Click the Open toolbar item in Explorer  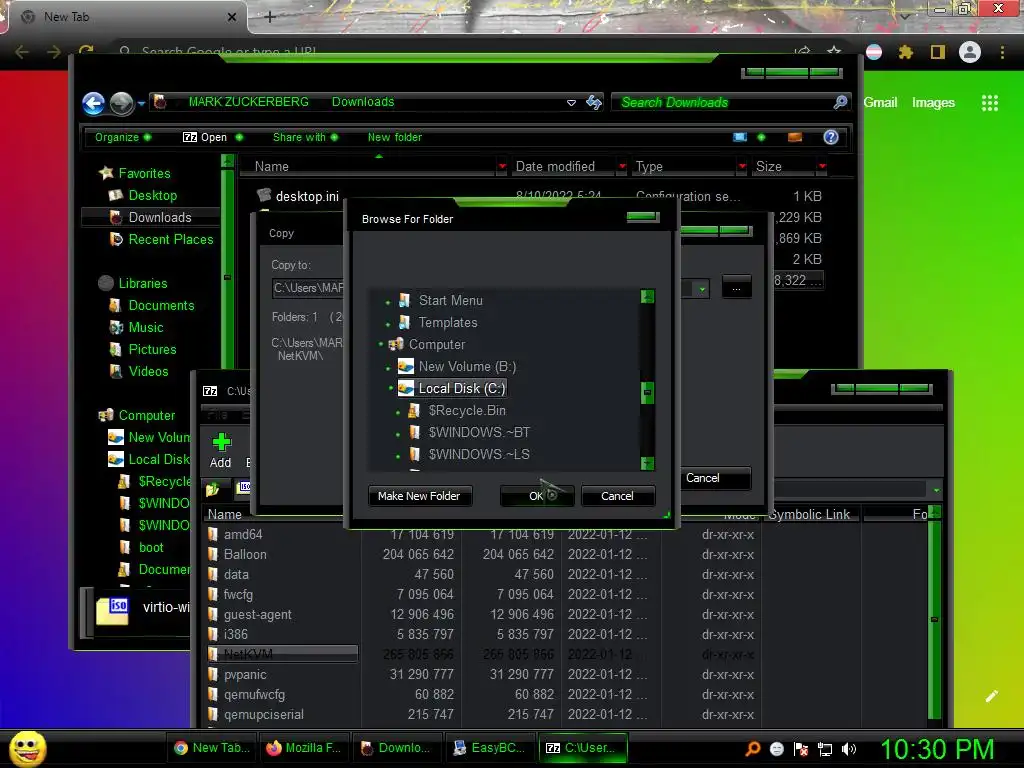[205, 137]
